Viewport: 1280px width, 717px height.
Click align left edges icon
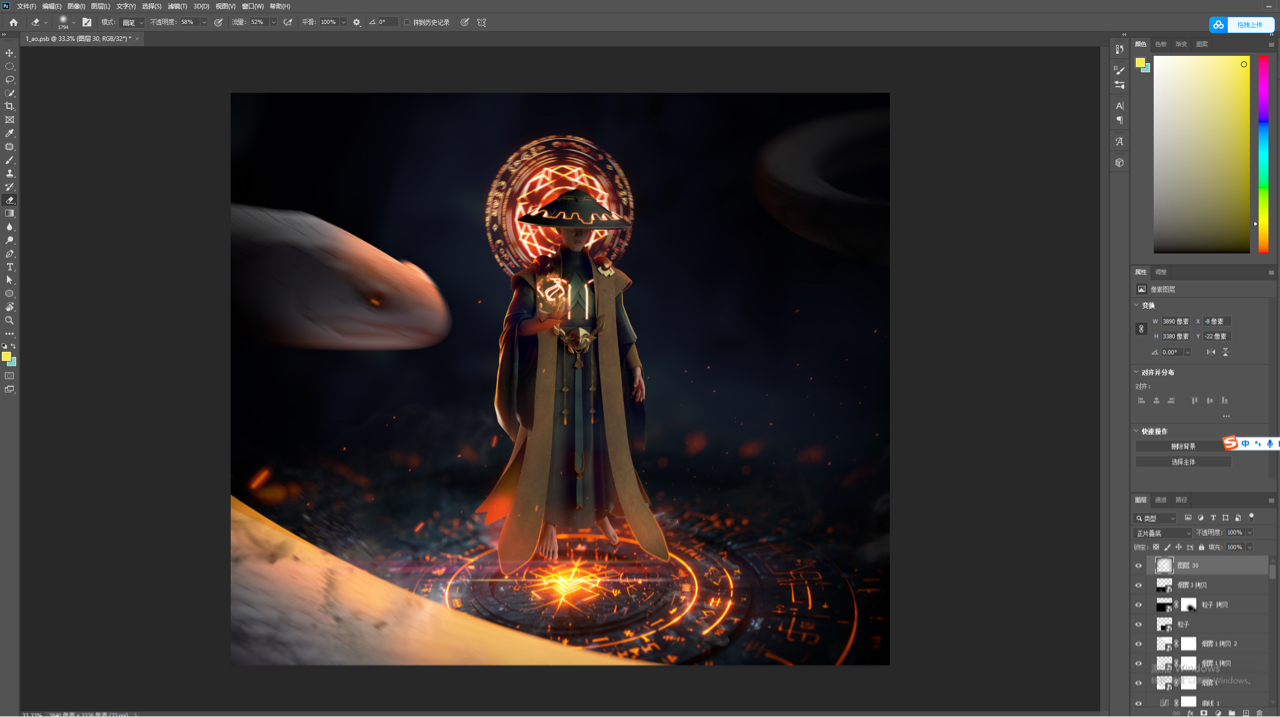[1141, 400]
